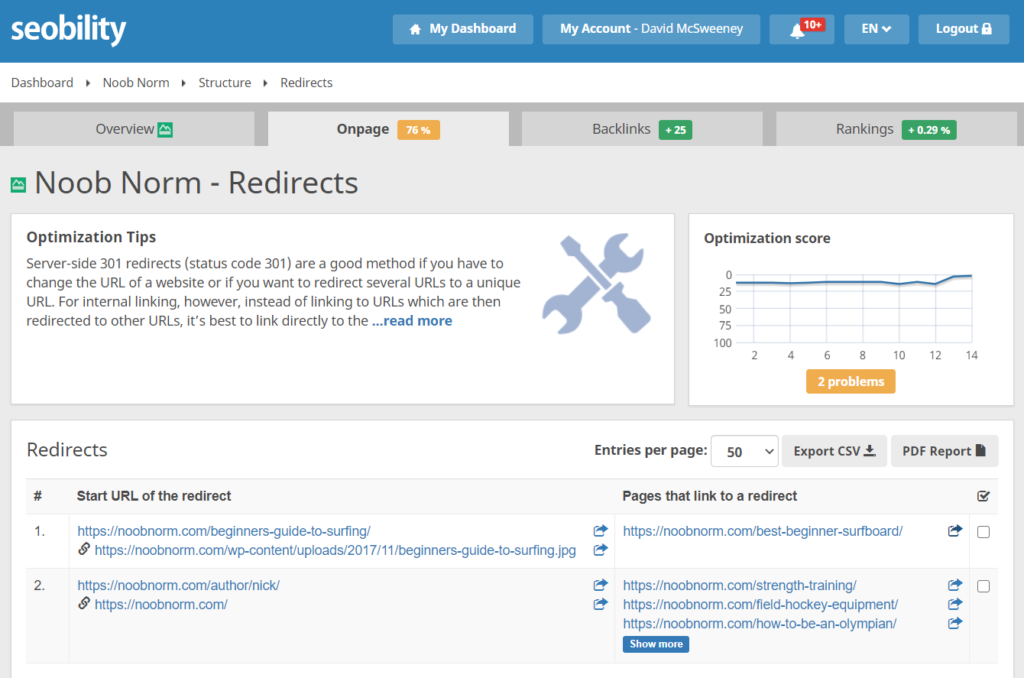
Task: Open field-hockey-equipment page link
Action: click(x=760, y=604)
